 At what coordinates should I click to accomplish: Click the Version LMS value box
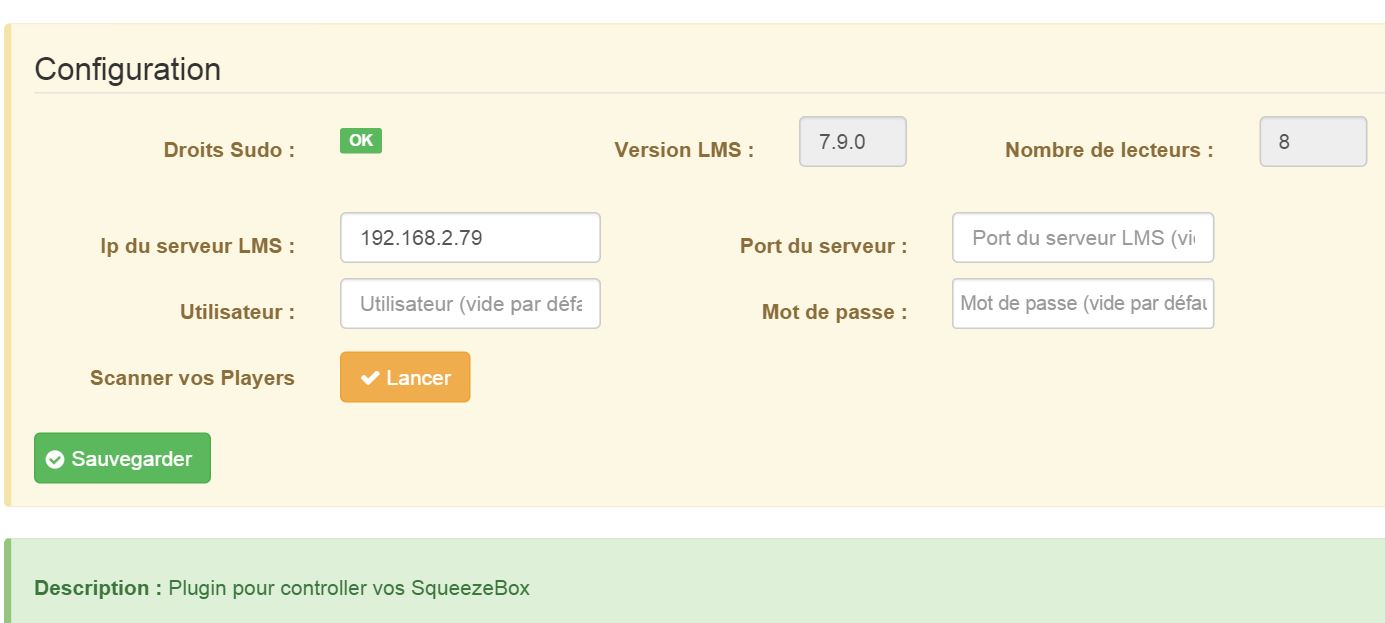tap(853, 142)
